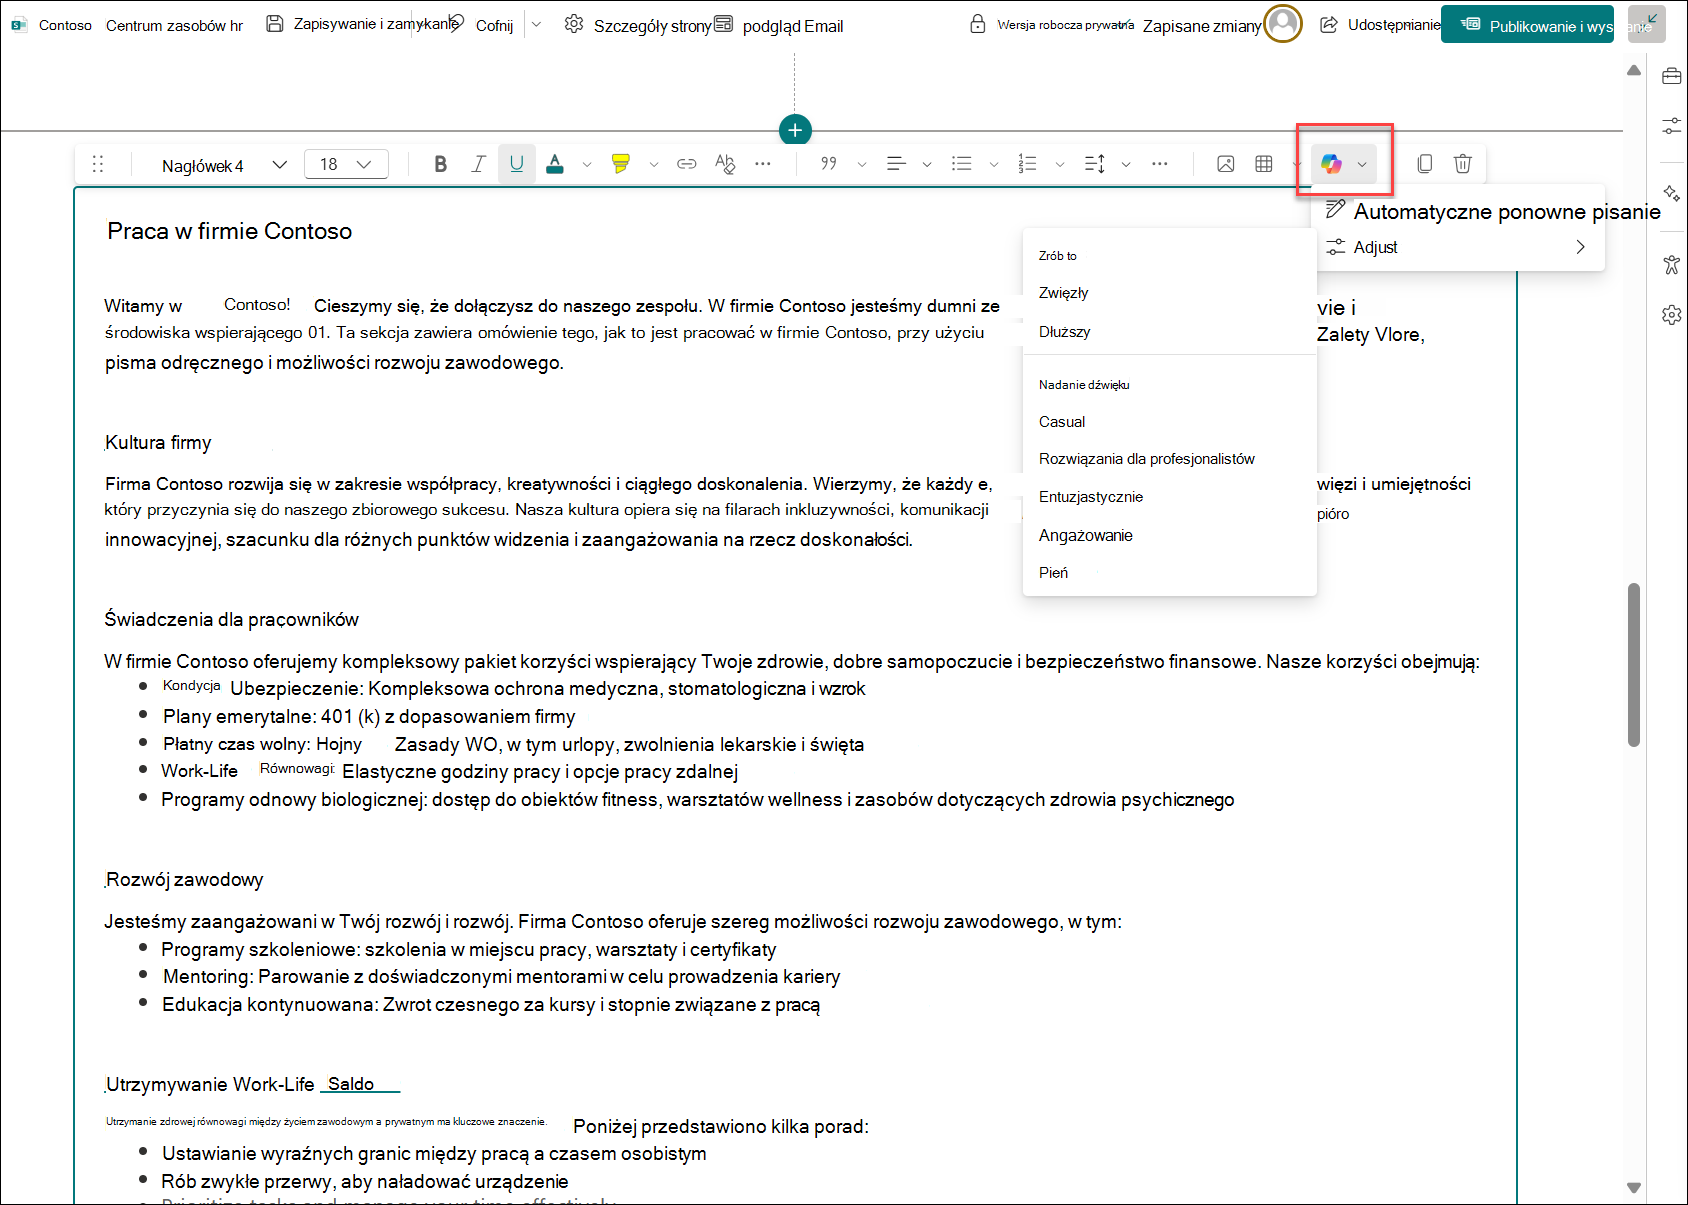Viewport: 1688px width, 1205px height.
Task: Open quote style dropdown arrow
Action: coord(862,164)
